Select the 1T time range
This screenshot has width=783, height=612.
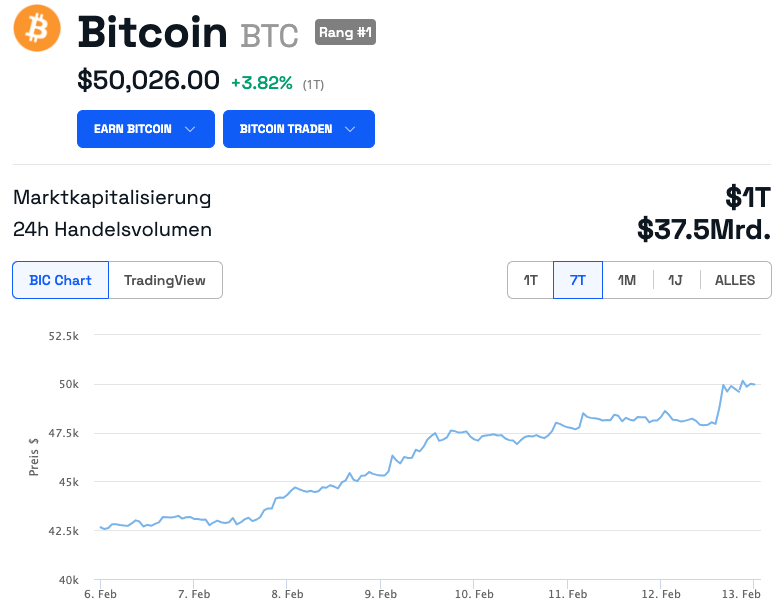coord(531,280)
